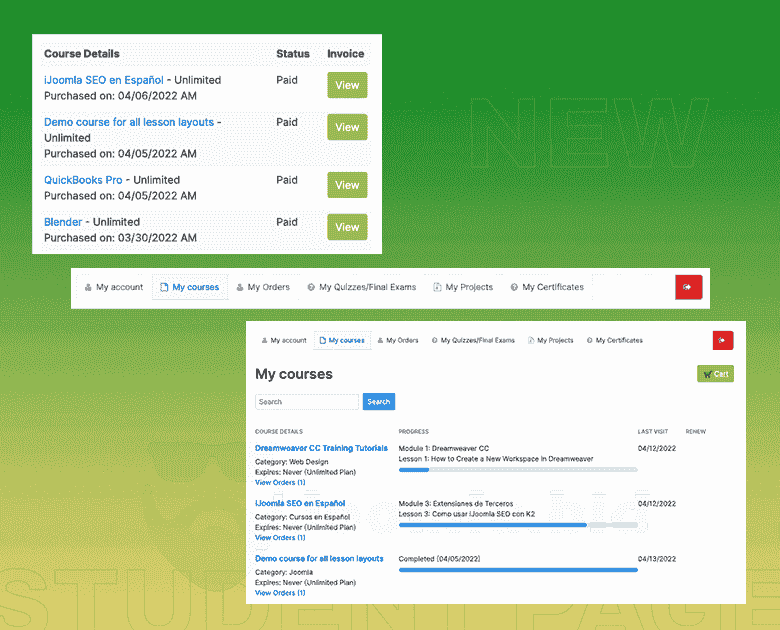
Task: Open My Quizzes/Final Exams in wide navigation bar
Action: coord(361,287)
